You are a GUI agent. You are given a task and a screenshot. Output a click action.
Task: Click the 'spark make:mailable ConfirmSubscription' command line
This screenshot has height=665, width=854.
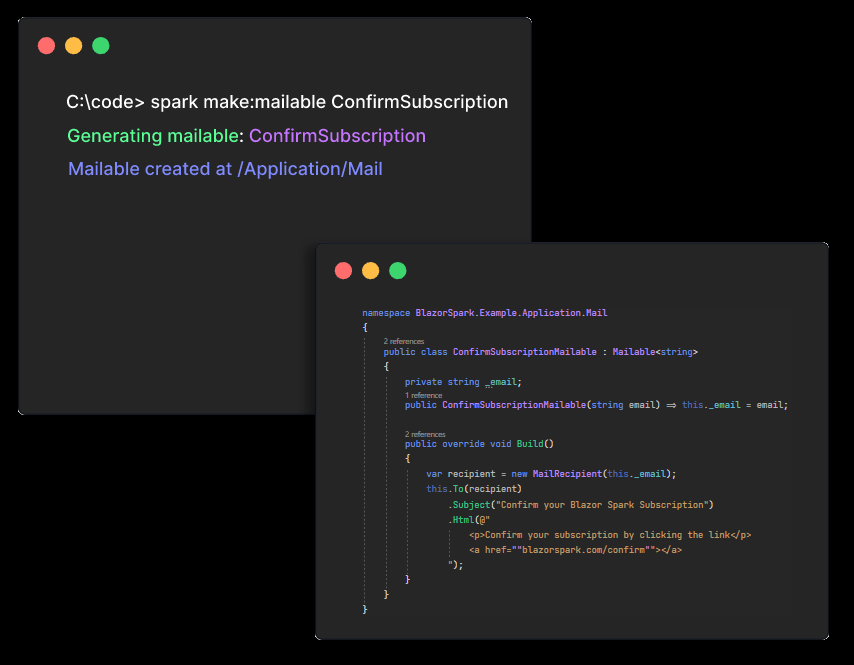(329, 102)
